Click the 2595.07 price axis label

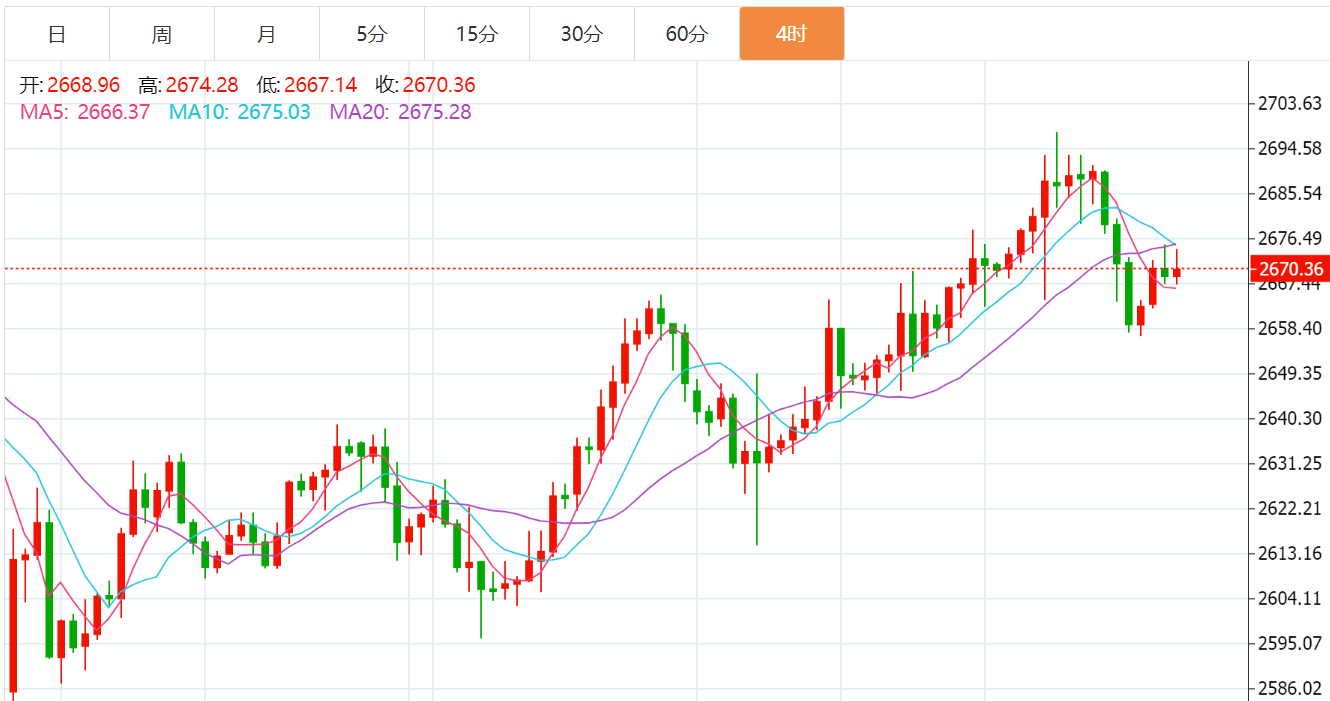pos(1290,643)
